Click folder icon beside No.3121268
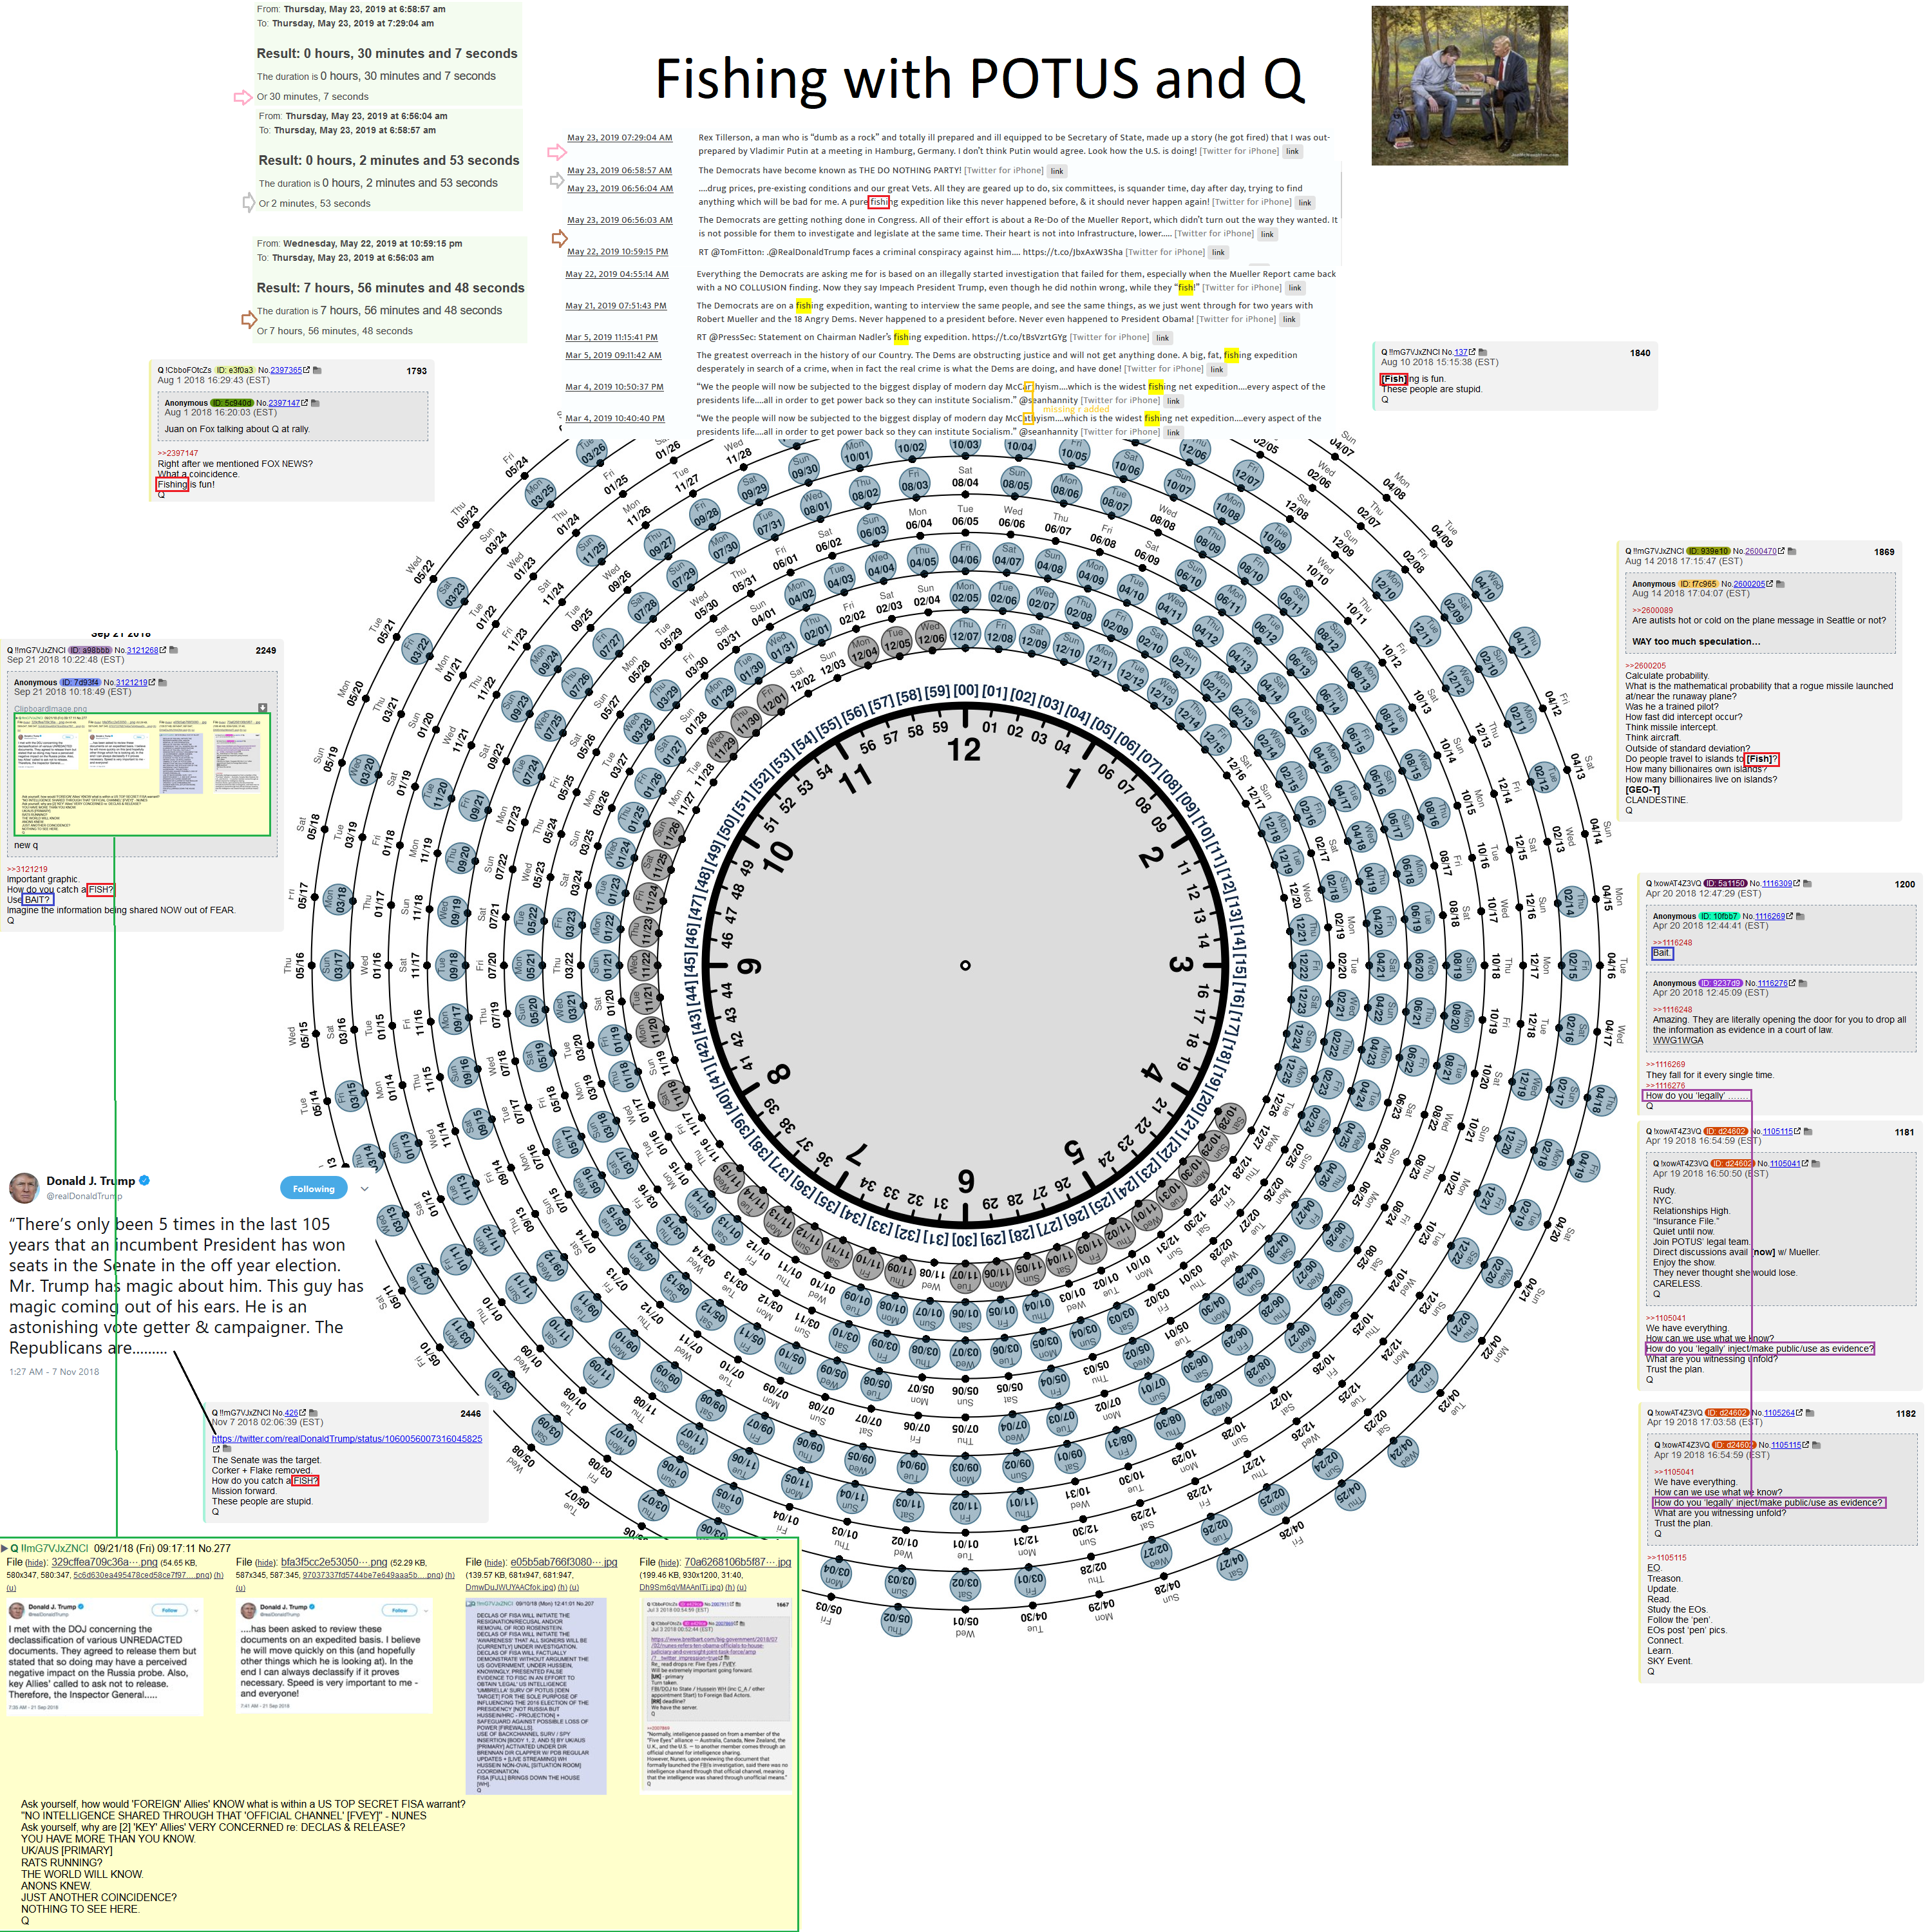Screen dimensions: 1932x1932 pos(173,650)
